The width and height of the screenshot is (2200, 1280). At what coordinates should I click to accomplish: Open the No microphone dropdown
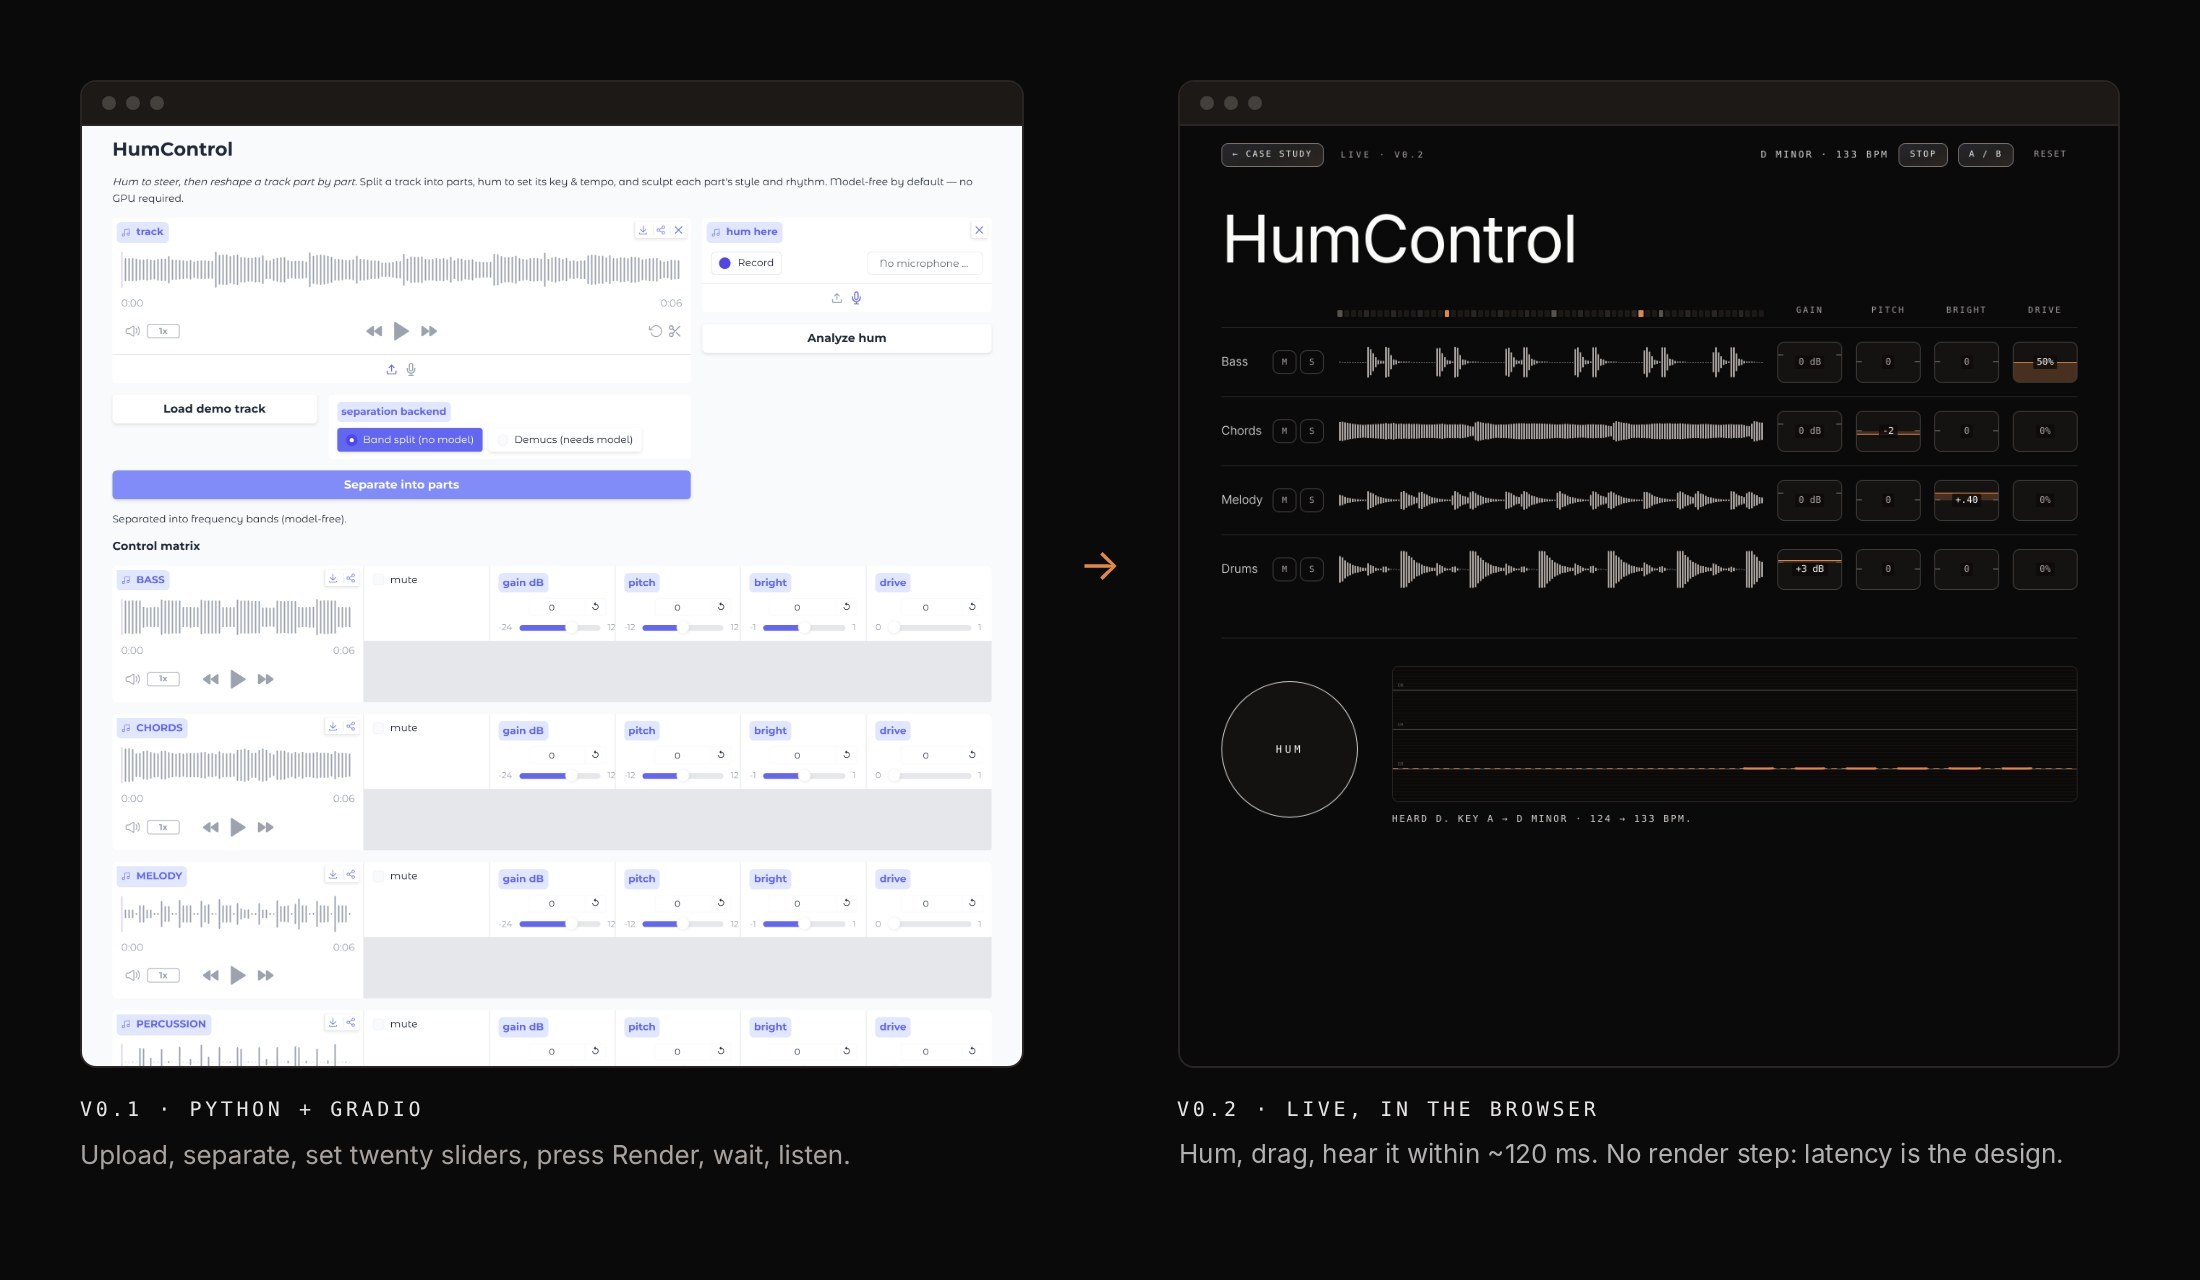[x=924, y=263]
